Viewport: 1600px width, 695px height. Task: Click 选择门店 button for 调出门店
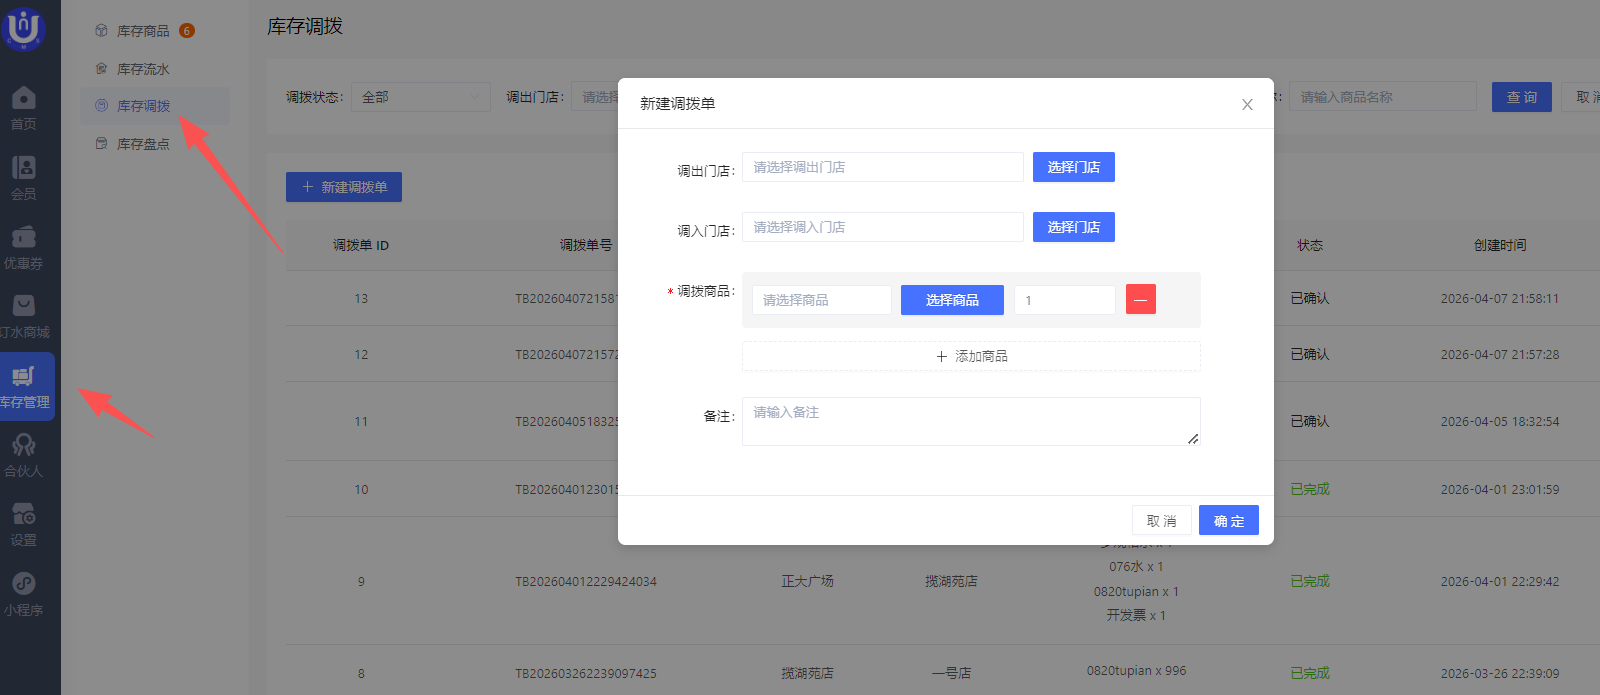[1073, 167]
